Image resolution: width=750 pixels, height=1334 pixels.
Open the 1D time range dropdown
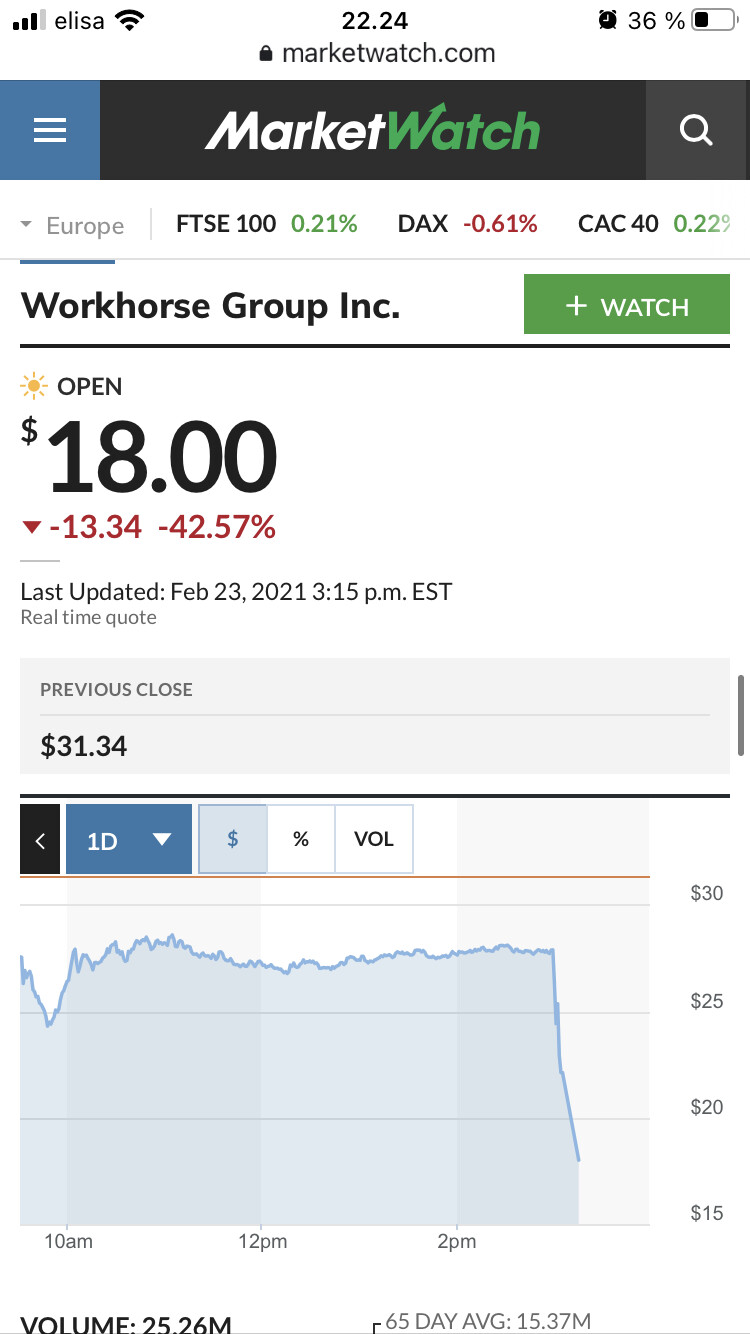click(x=129, y=840)
